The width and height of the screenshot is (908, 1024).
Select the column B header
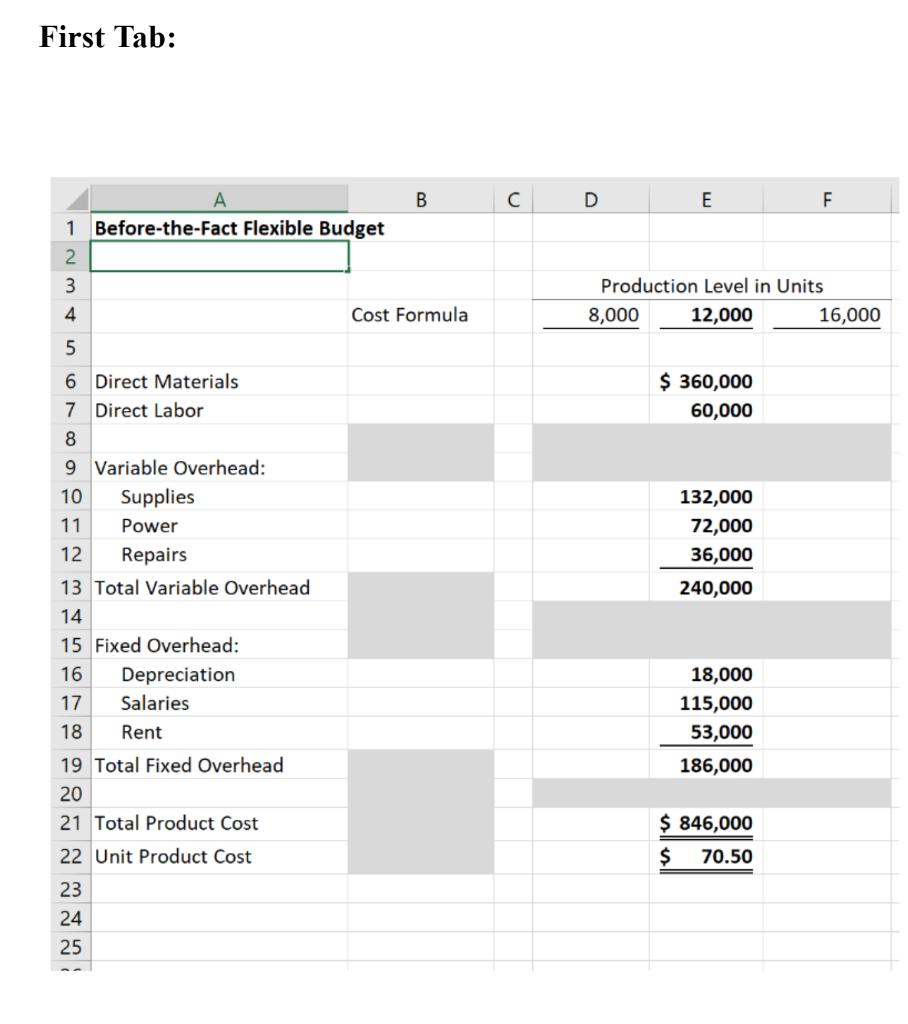point(421,199)
